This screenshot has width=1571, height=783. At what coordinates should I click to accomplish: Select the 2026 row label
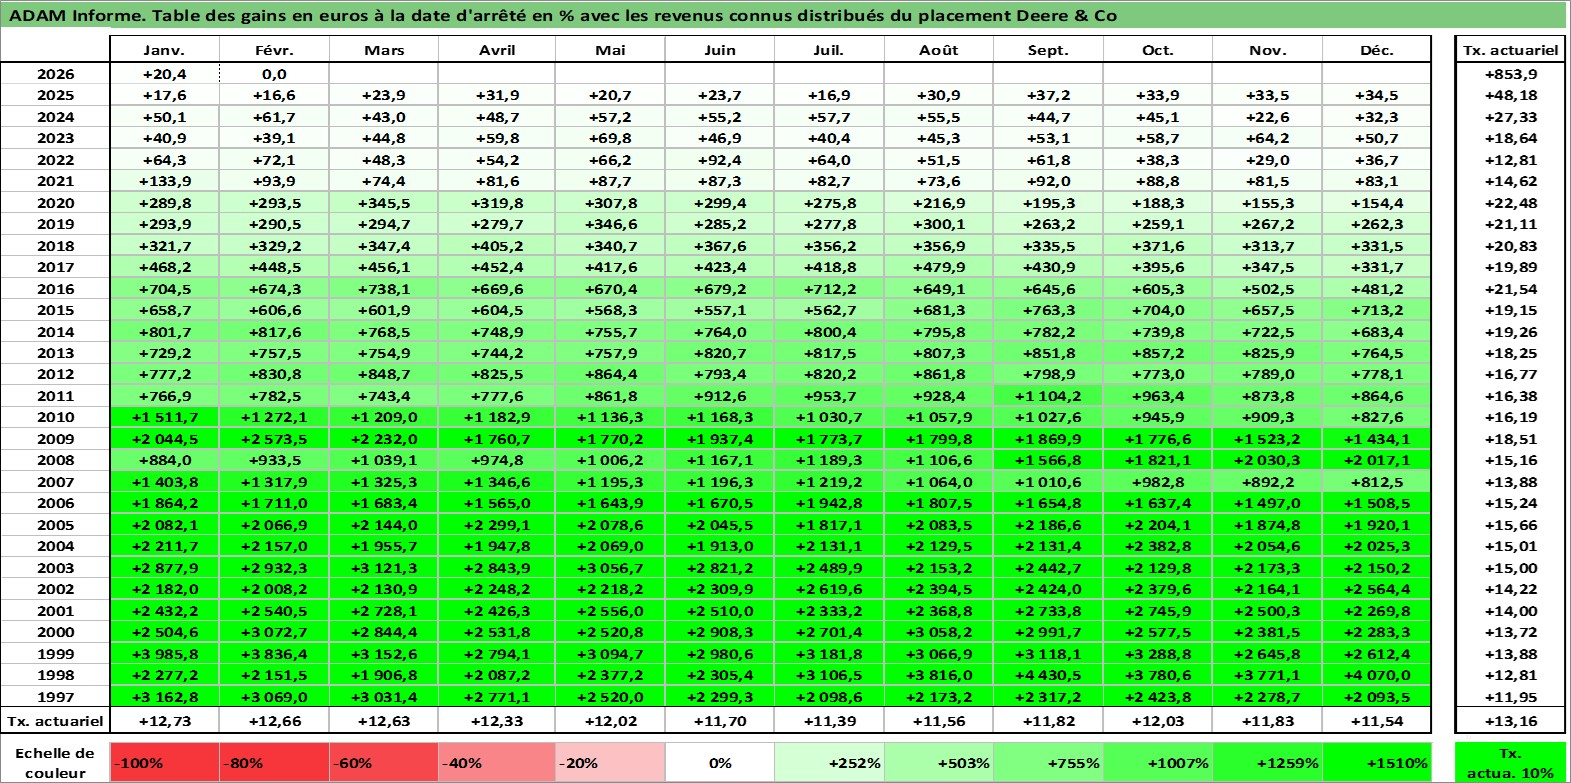point(55,74)
